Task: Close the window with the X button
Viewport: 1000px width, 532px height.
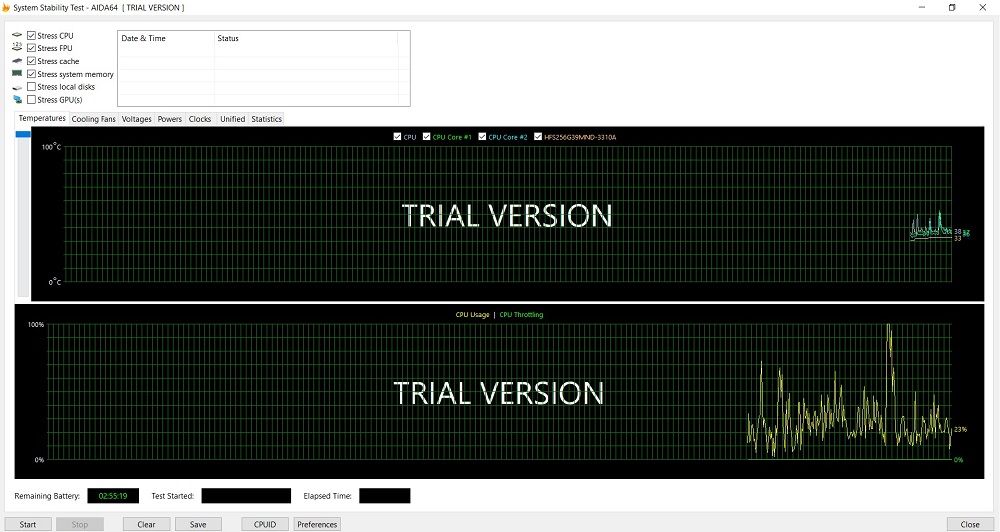Action: [x=983, y=8]
